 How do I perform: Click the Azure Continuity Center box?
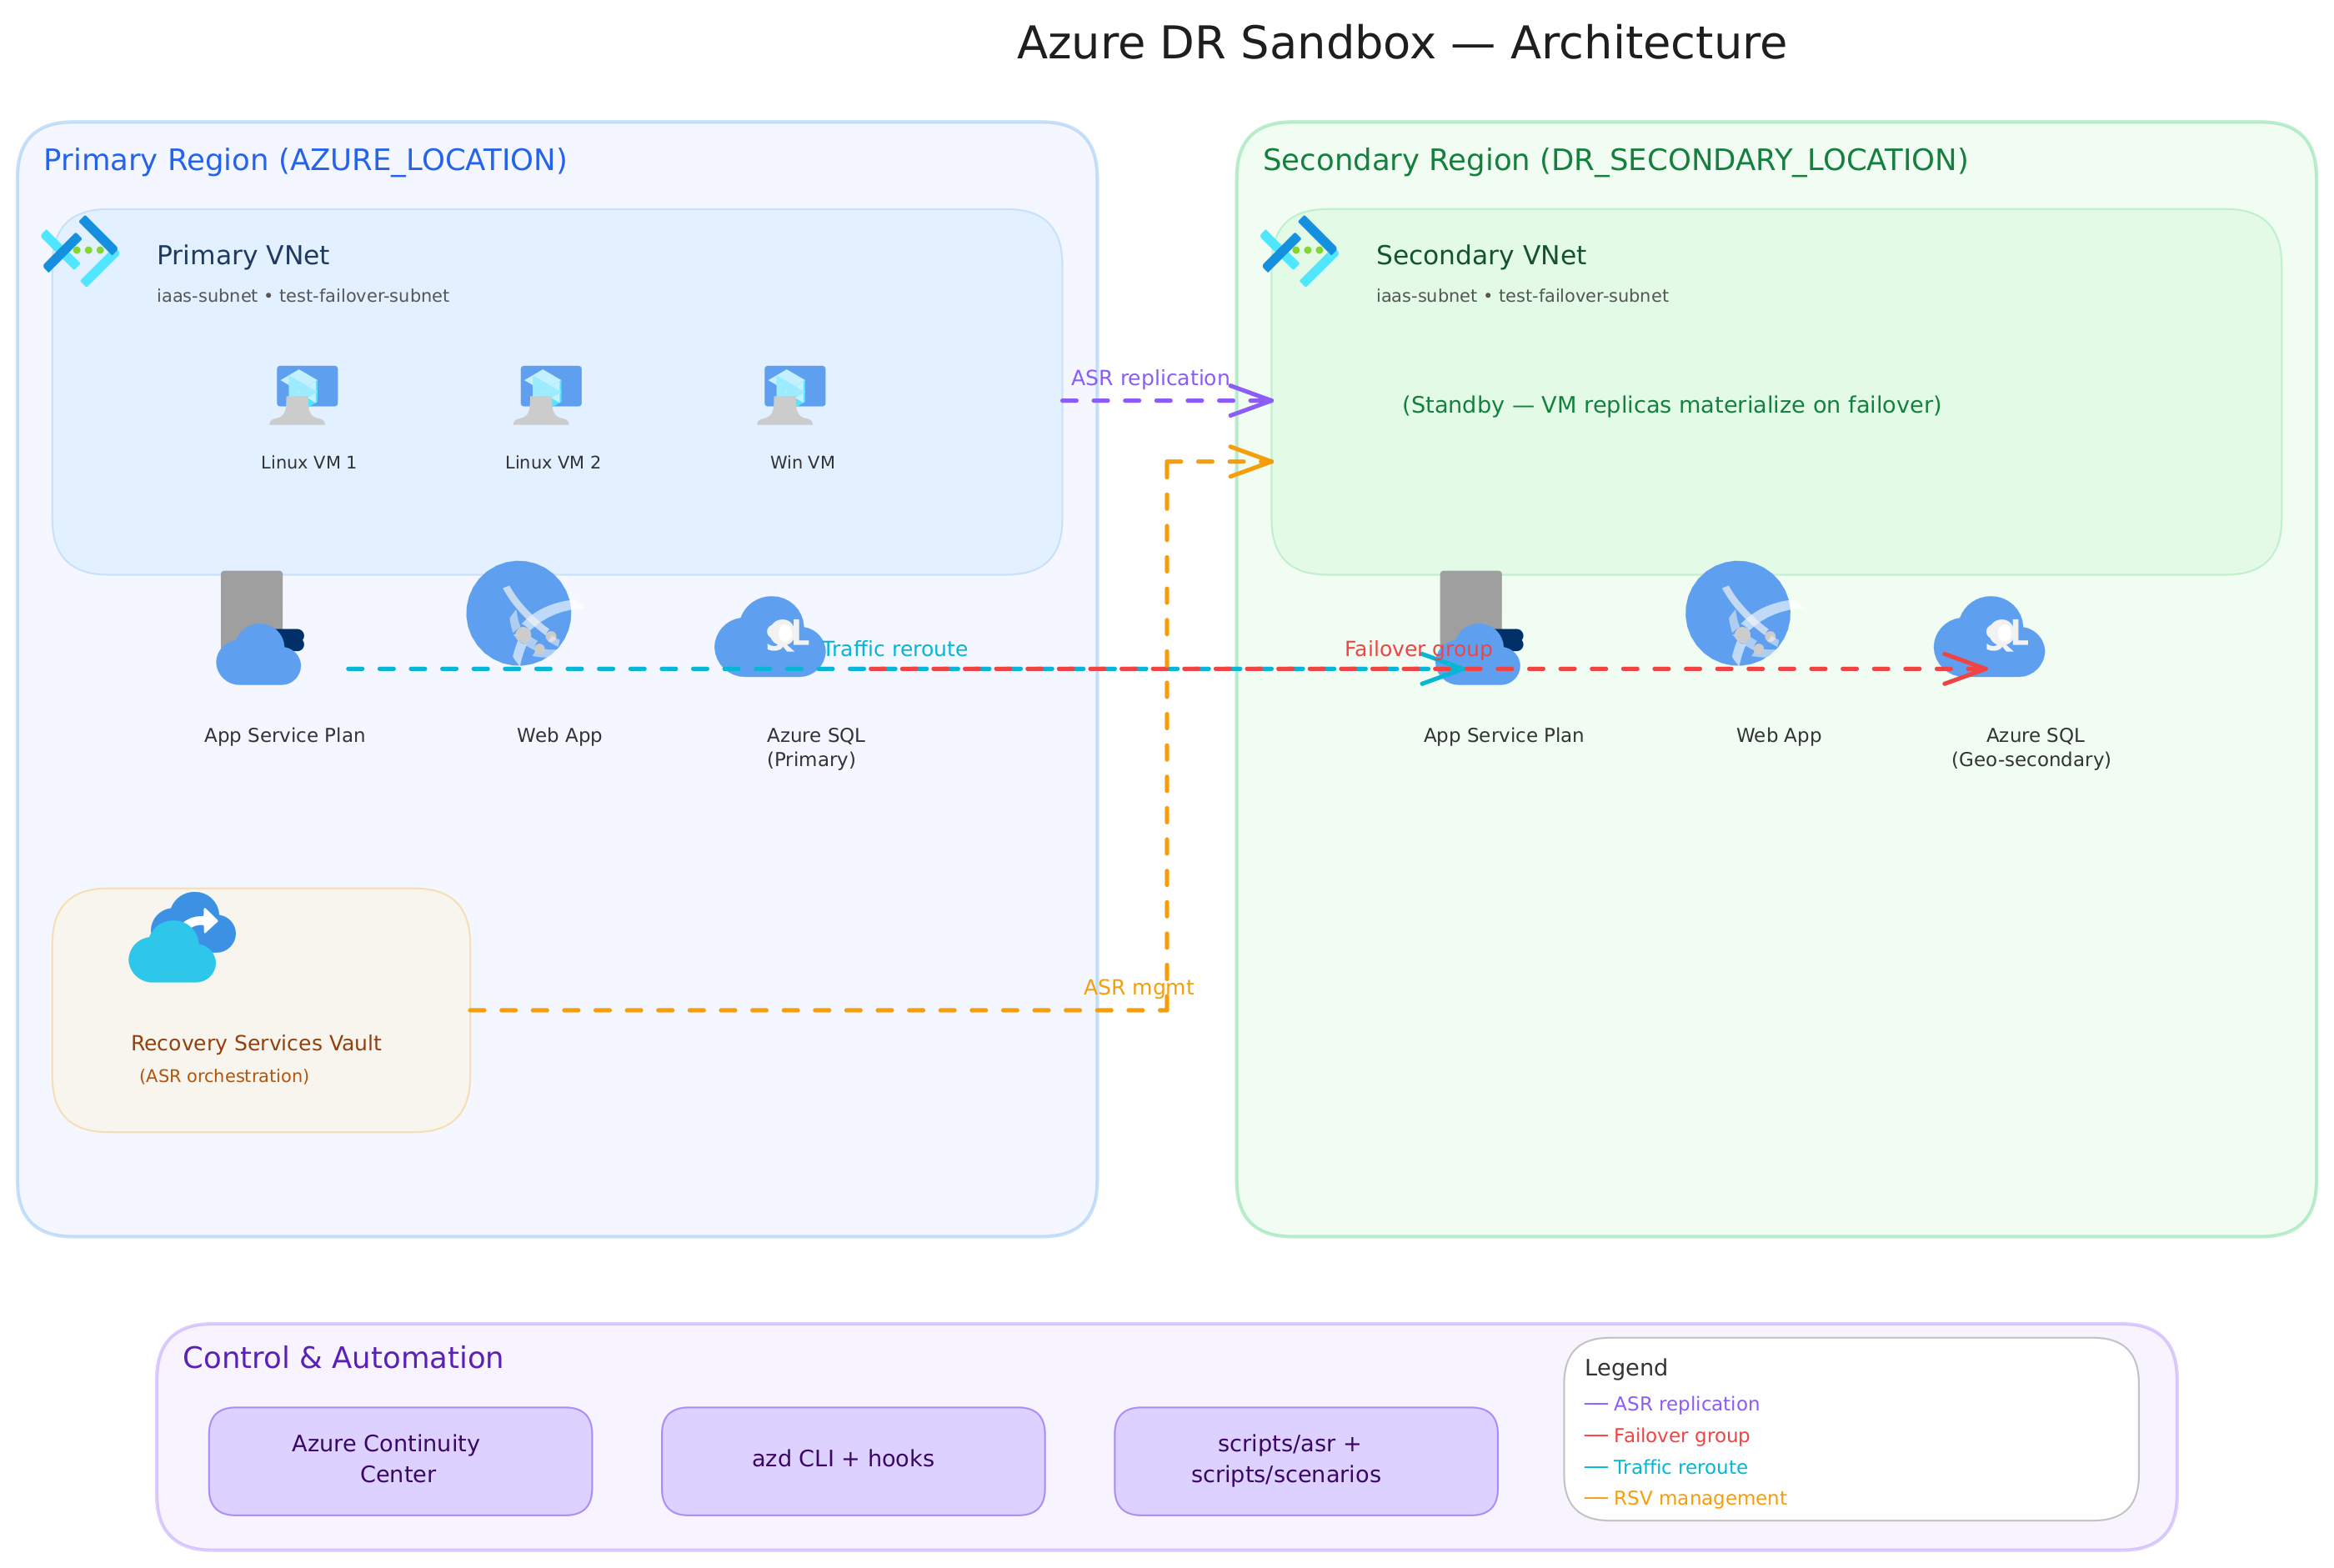tap(400, 1461)
